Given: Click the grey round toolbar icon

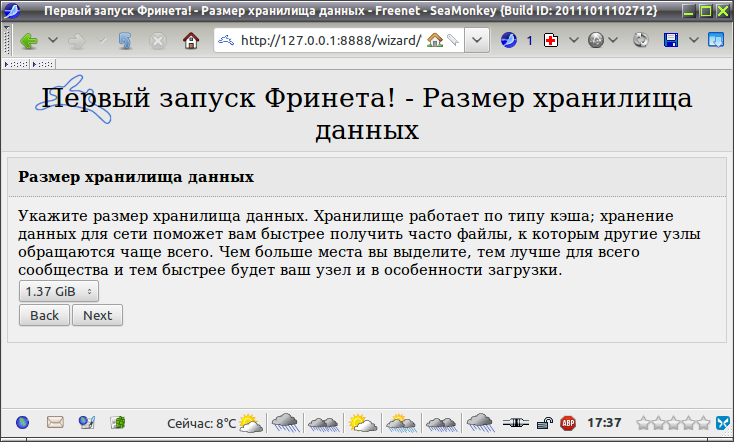Looking at the screenshot, I should pyautogui.click(x=595, y=40).
